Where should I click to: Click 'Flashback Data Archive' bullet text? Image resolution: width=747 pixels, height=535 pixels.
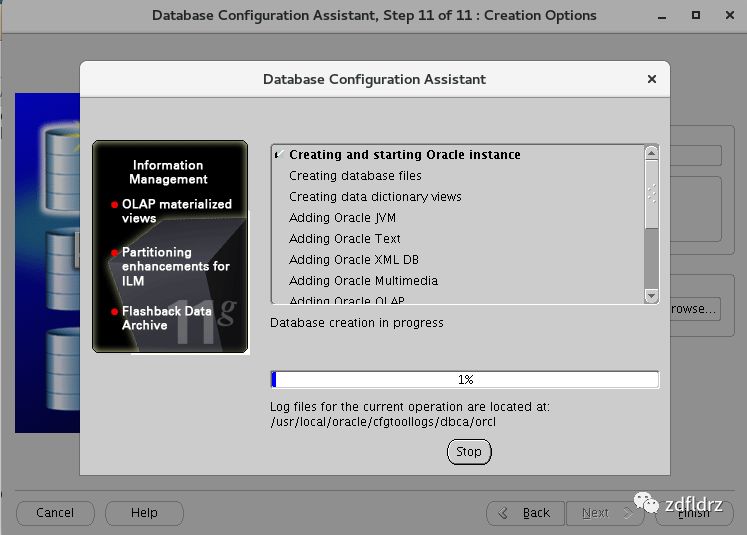[167, 318]
